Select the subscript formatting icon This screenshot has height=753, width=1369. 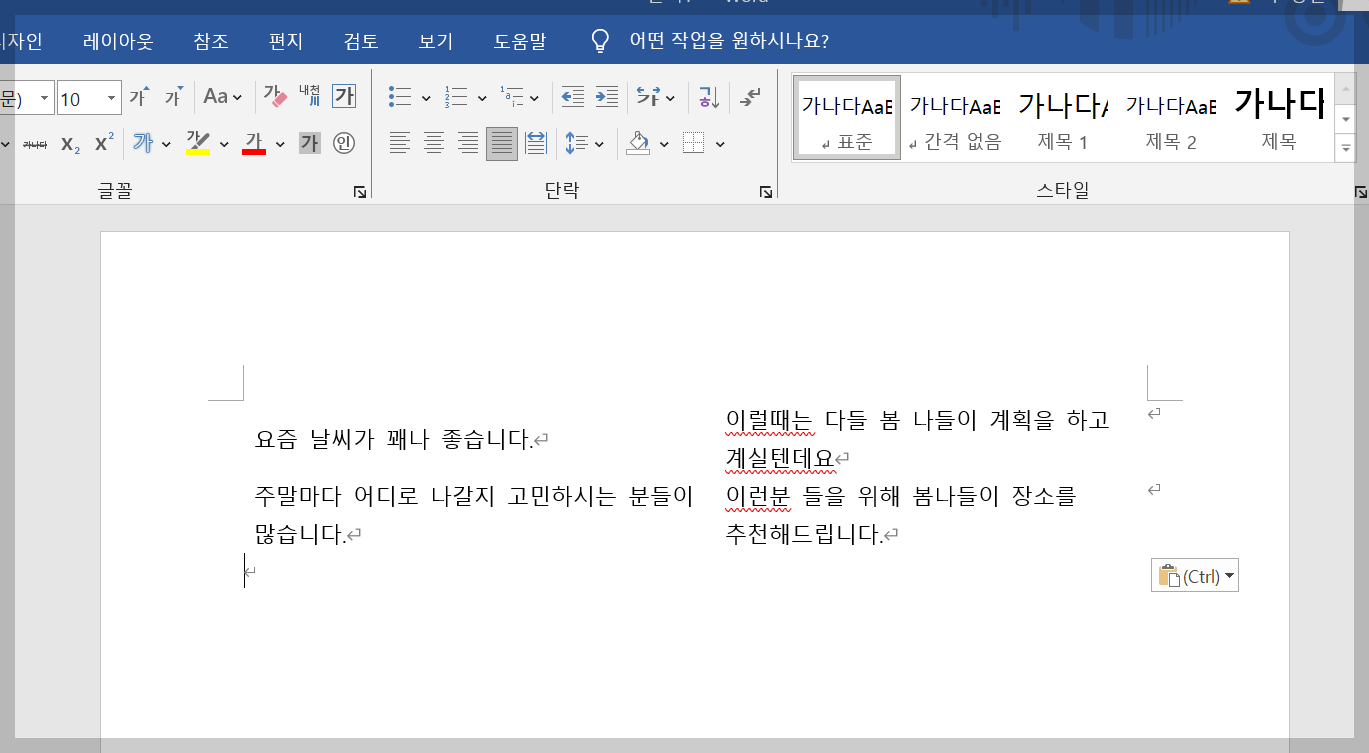pos(68,143)
